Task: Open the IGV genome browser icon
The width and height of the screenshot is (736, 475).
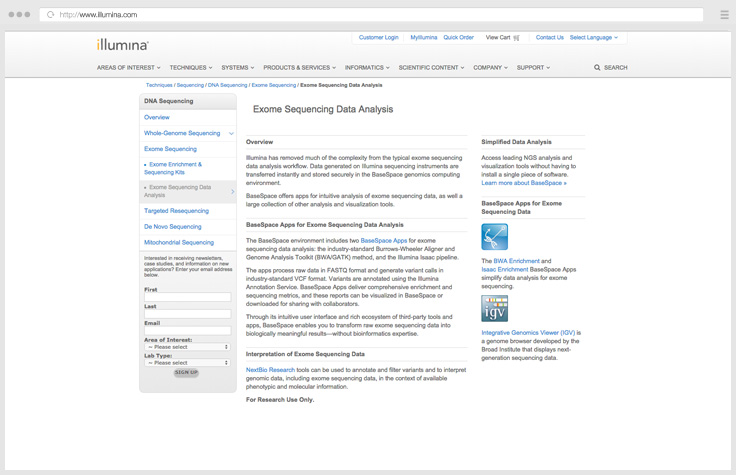Action: (494, 308)
